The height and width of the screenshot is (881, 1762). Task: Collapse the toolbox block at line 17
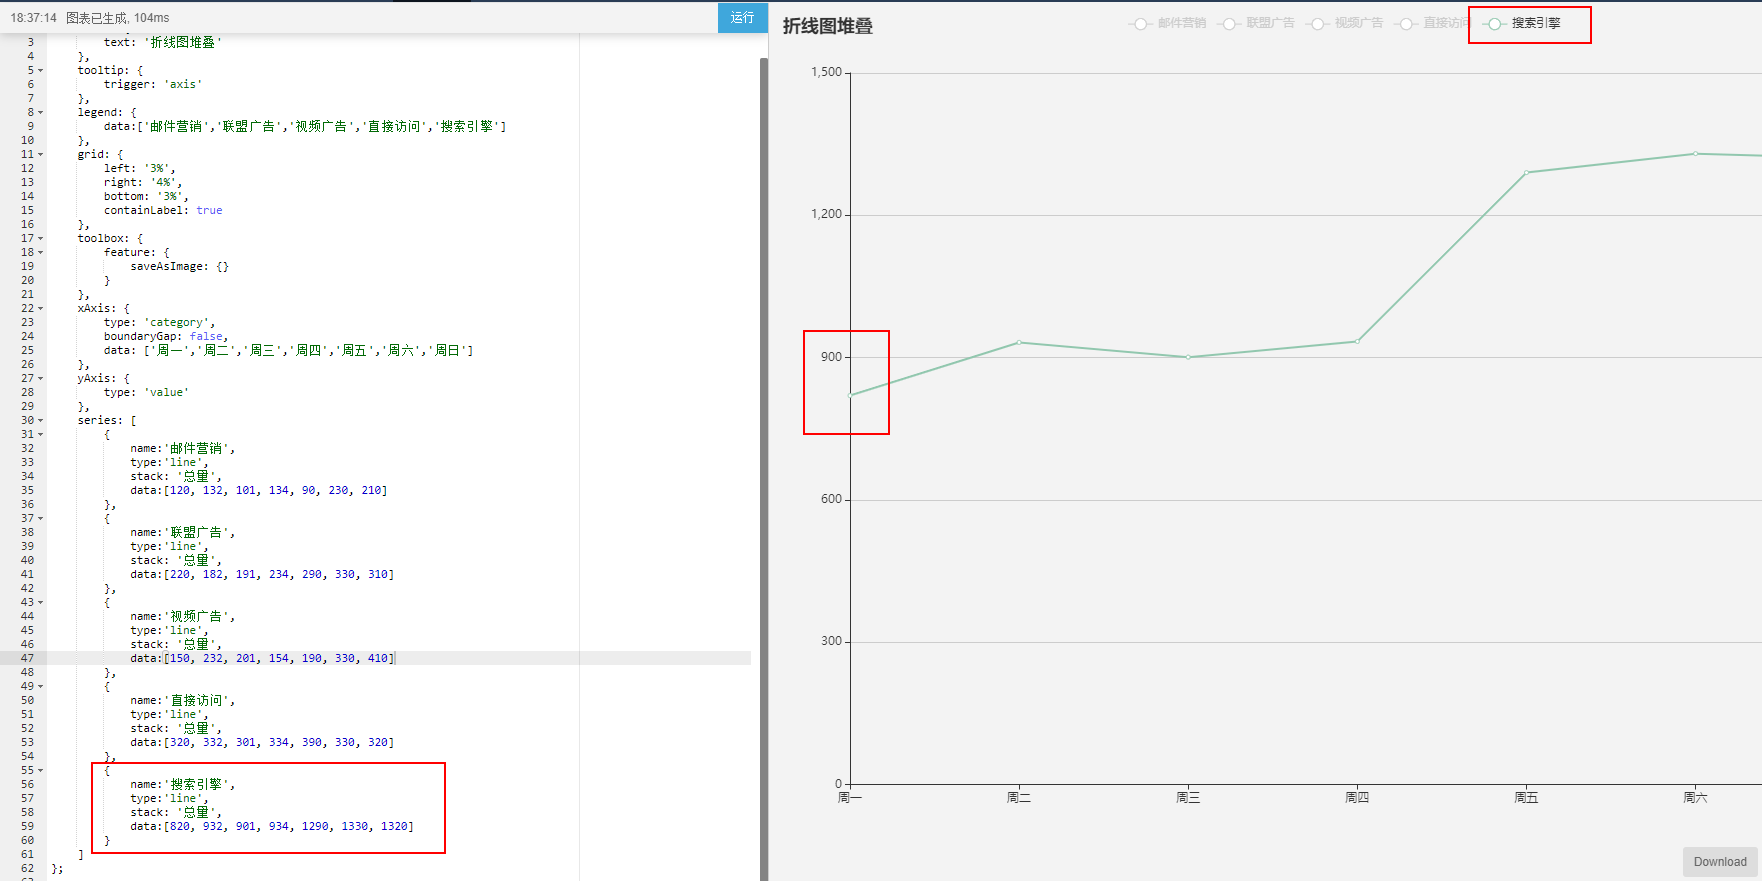point(41,239)
